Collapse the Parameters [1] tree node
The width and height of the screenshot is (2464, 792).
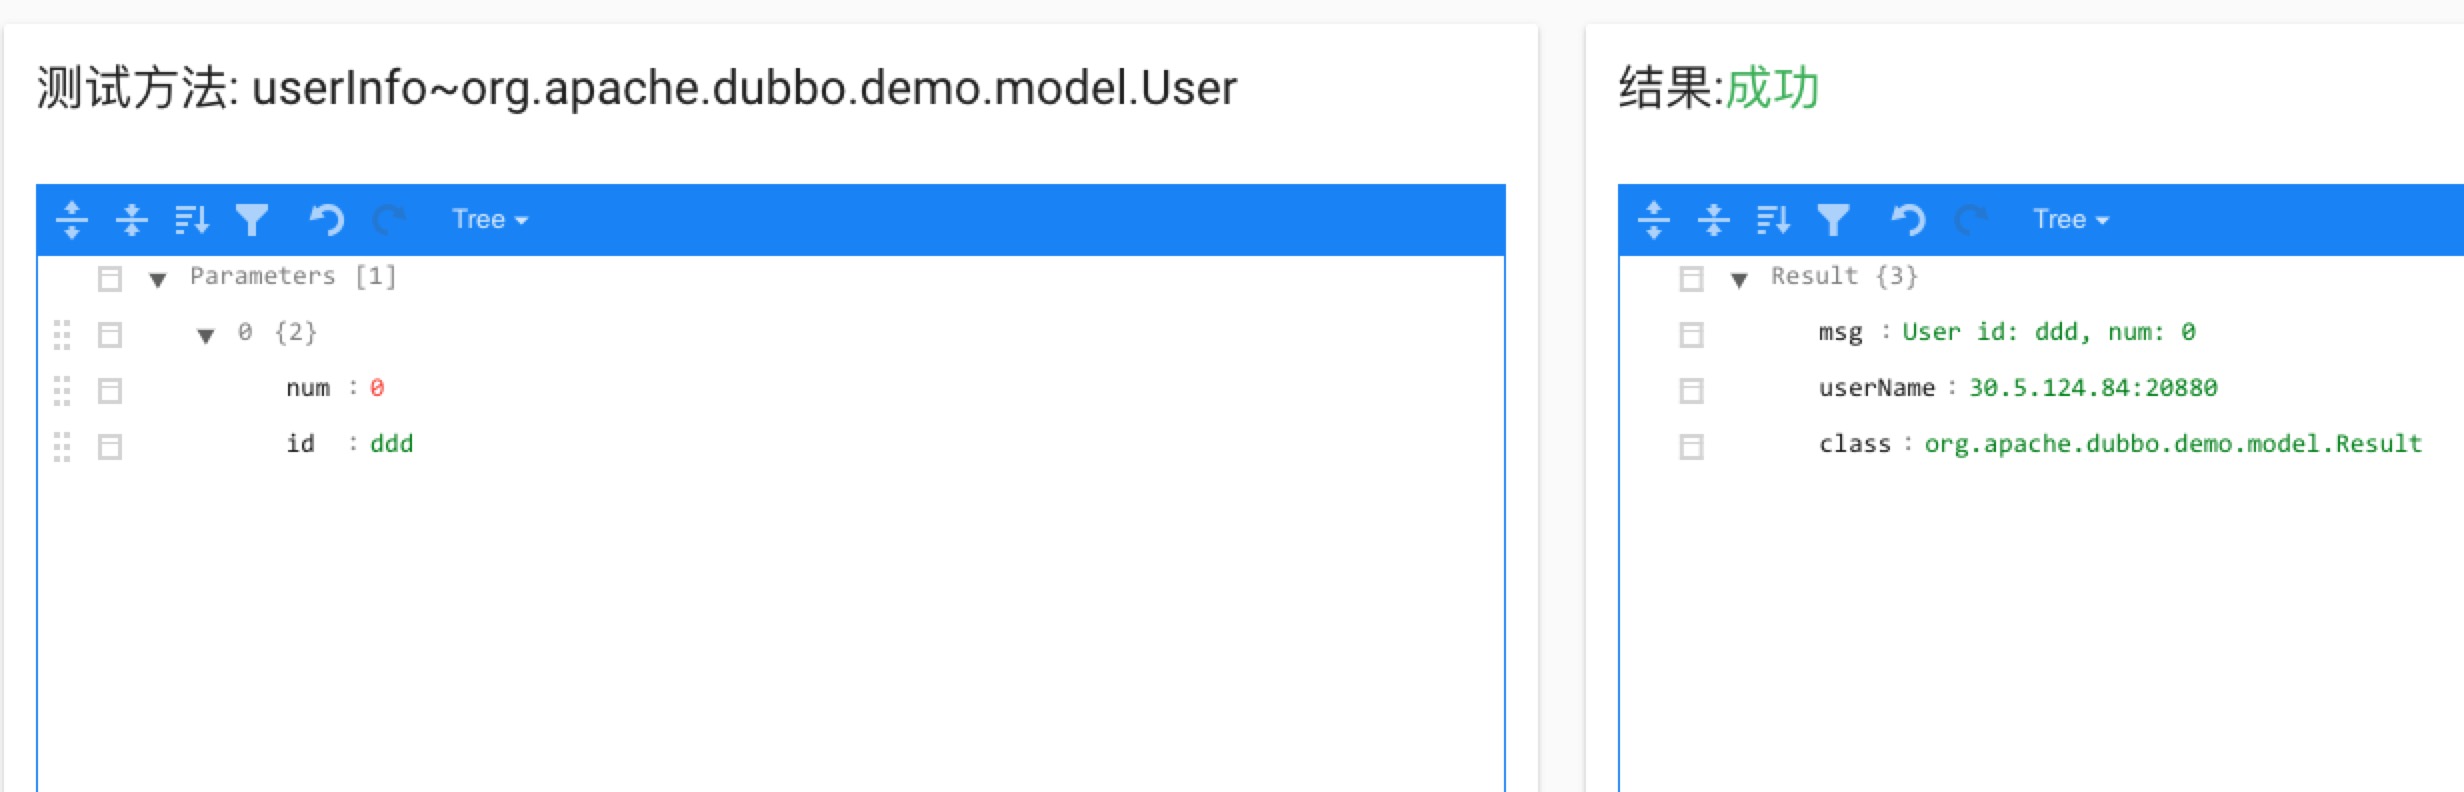(157, 280)
